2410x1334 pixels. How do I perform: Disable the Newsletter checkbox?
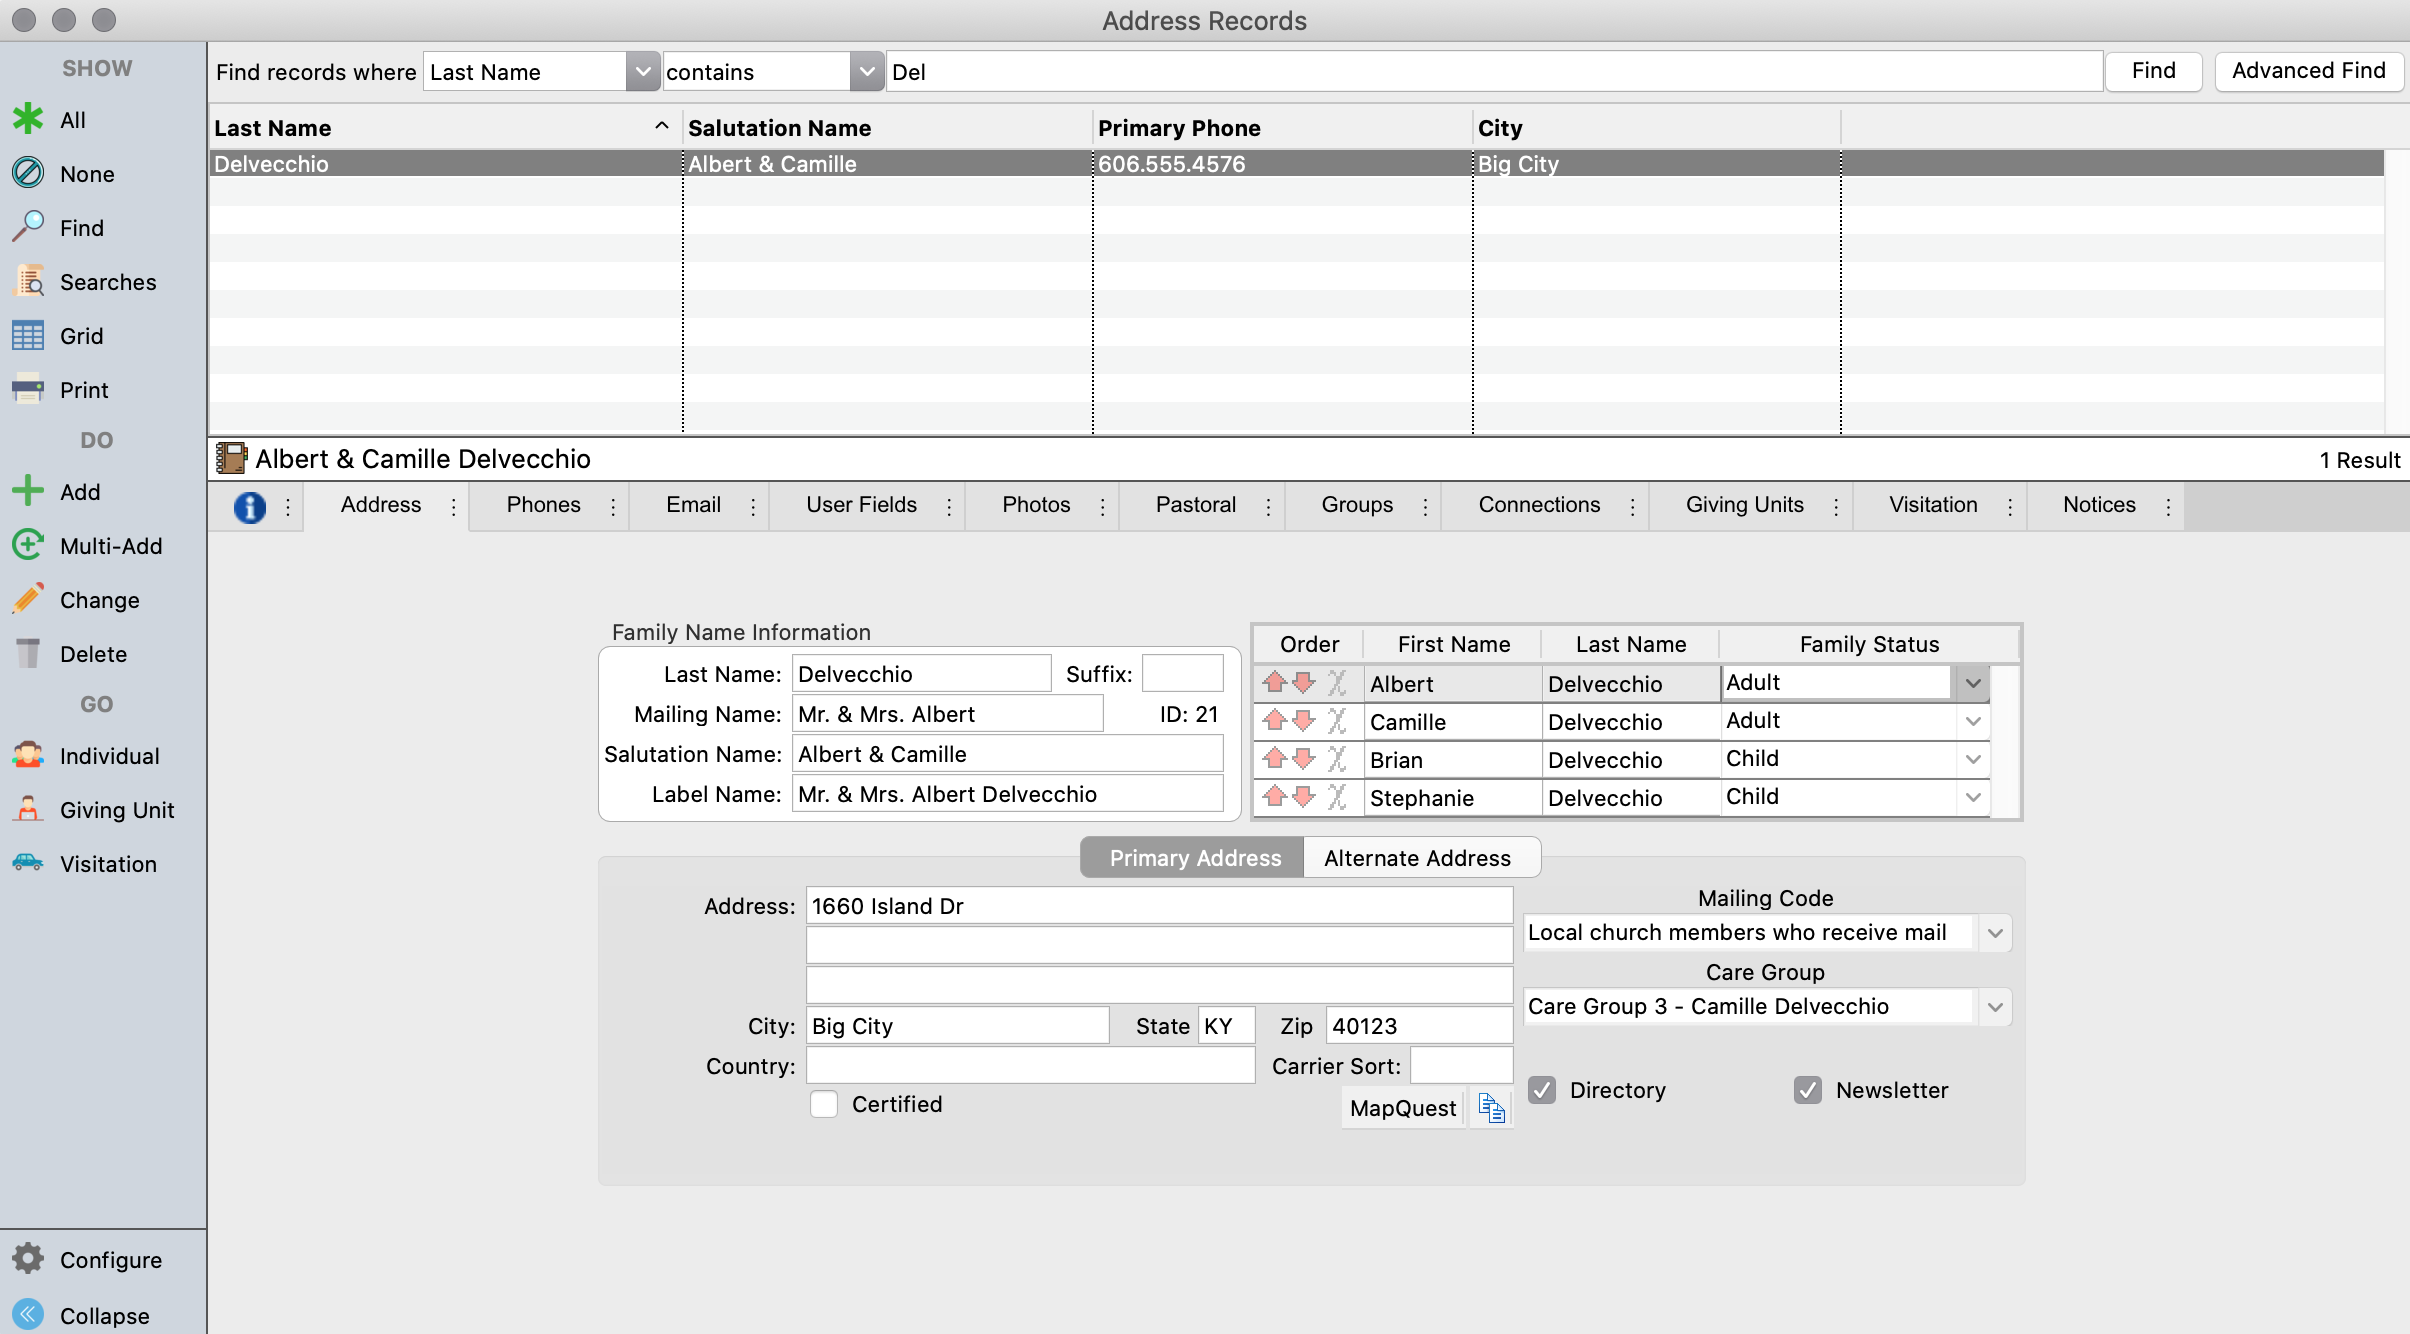point(1807,1090)
